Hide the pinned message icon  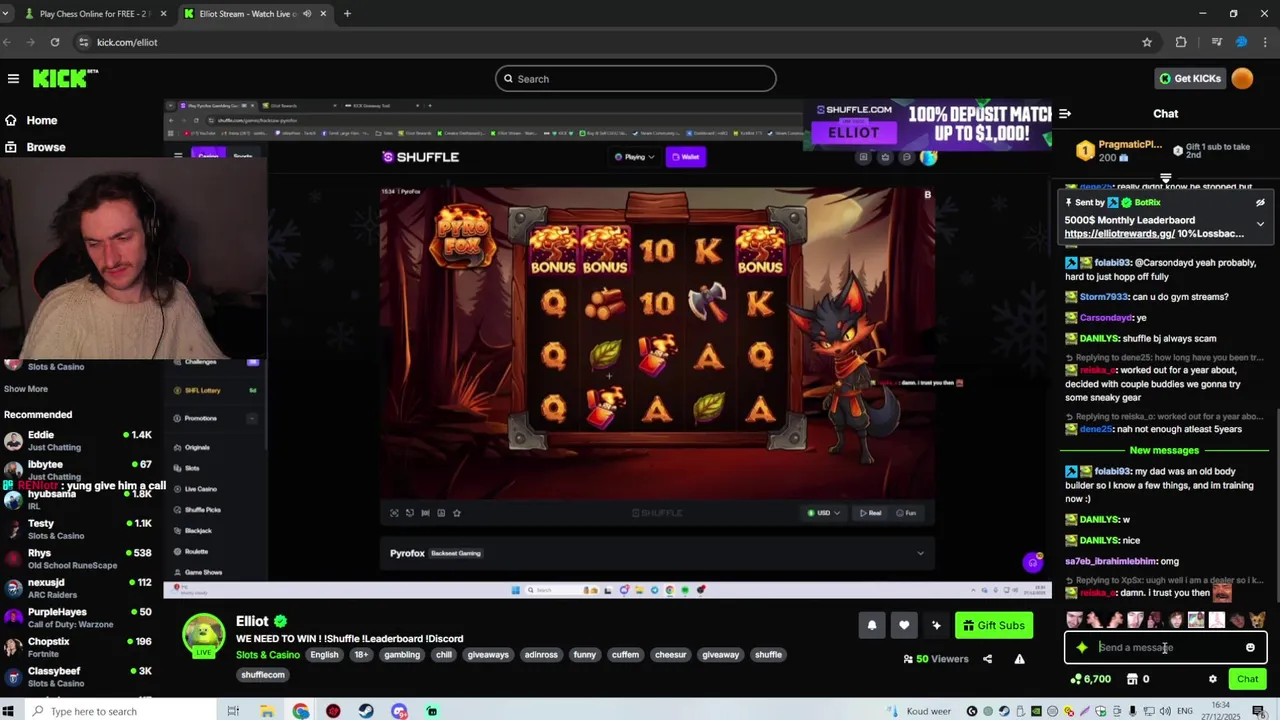pos(1260,202)
